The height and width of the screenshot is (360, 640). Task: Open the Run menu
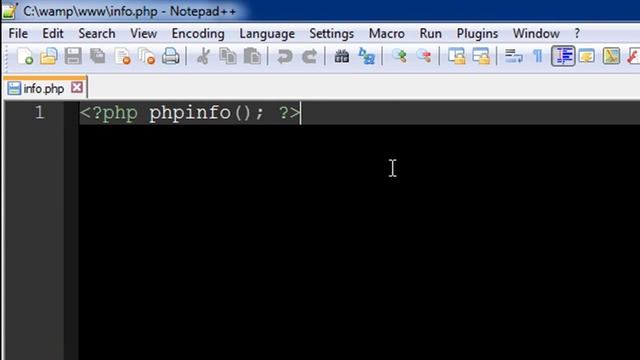click(431, 33)
